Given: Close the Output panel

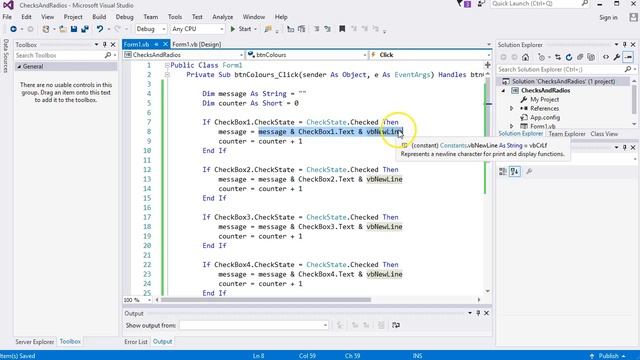Looking at the screenshot, I should [x=487, y=313].
